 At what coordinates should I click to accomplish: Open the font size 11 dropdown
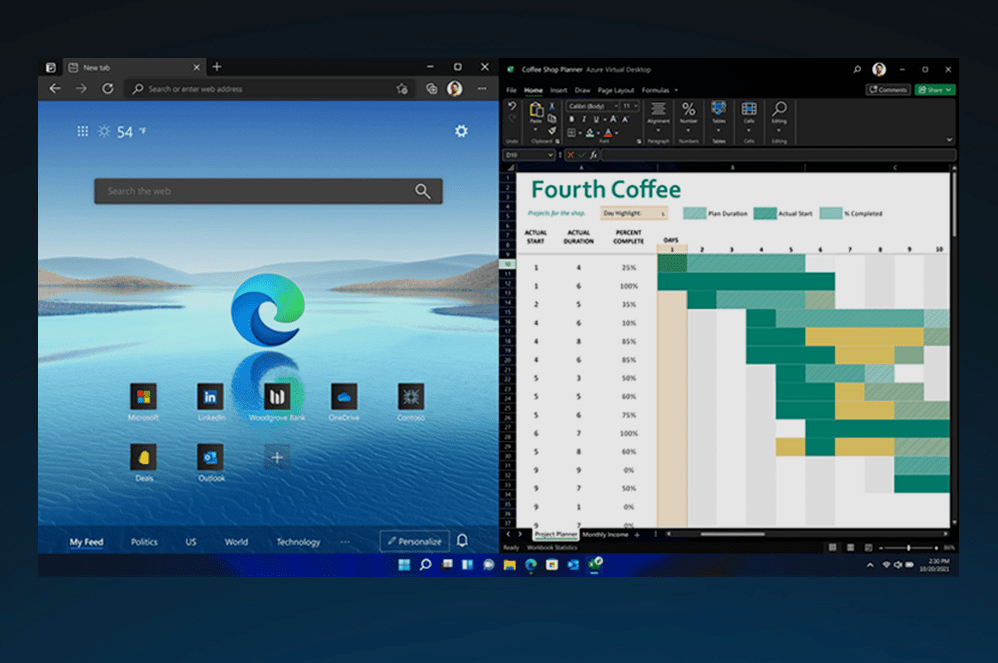(x=635, y=106)
